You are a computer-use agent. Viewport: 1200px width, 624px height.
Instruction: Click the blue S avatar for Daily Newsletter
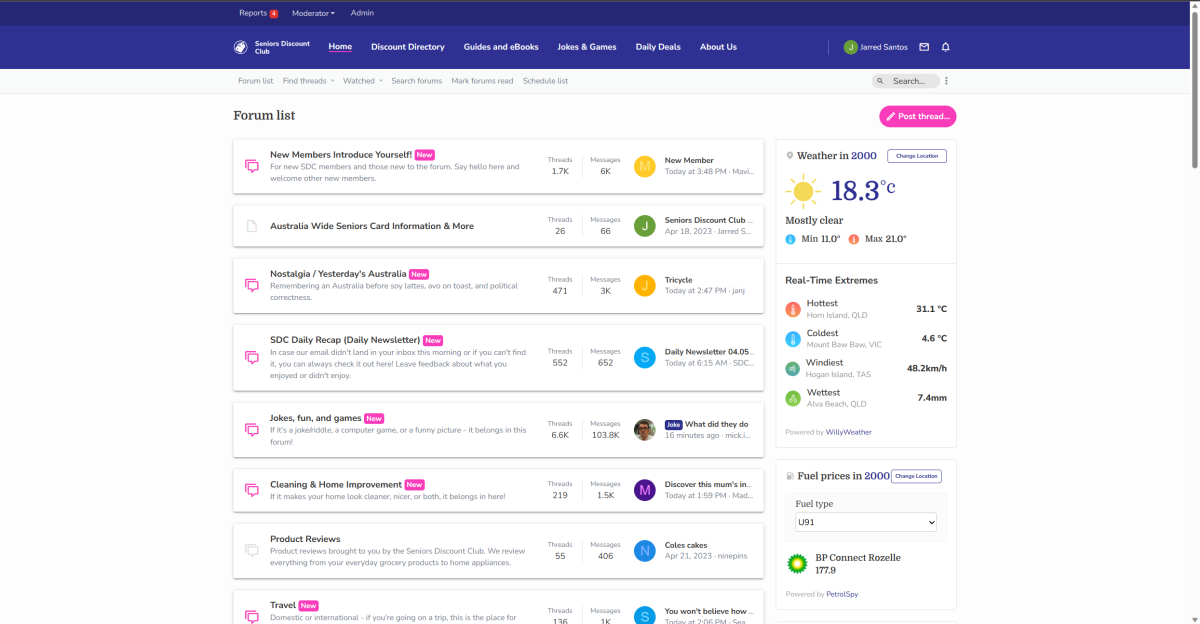pyautogui.click(x=645, y=357)
